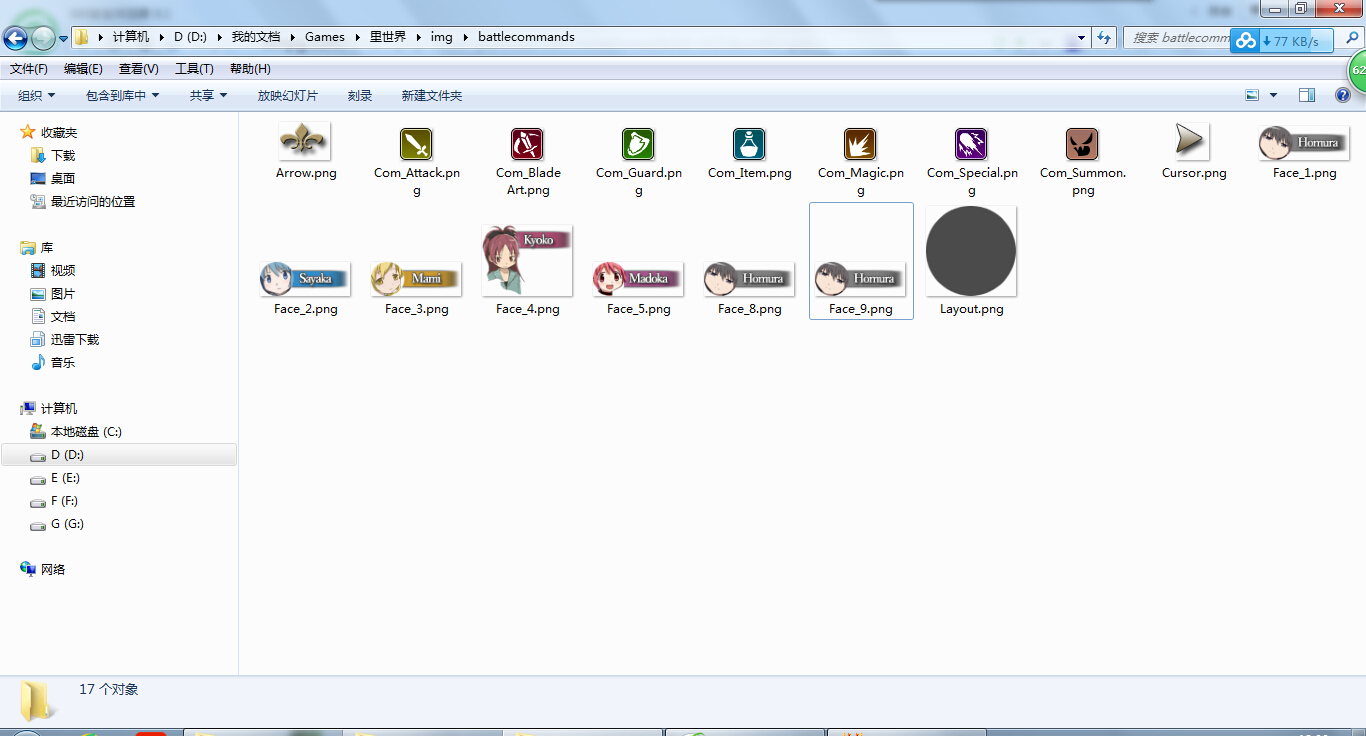
Task: Click the 放映幻灯片 button
Action: point(287,96)
